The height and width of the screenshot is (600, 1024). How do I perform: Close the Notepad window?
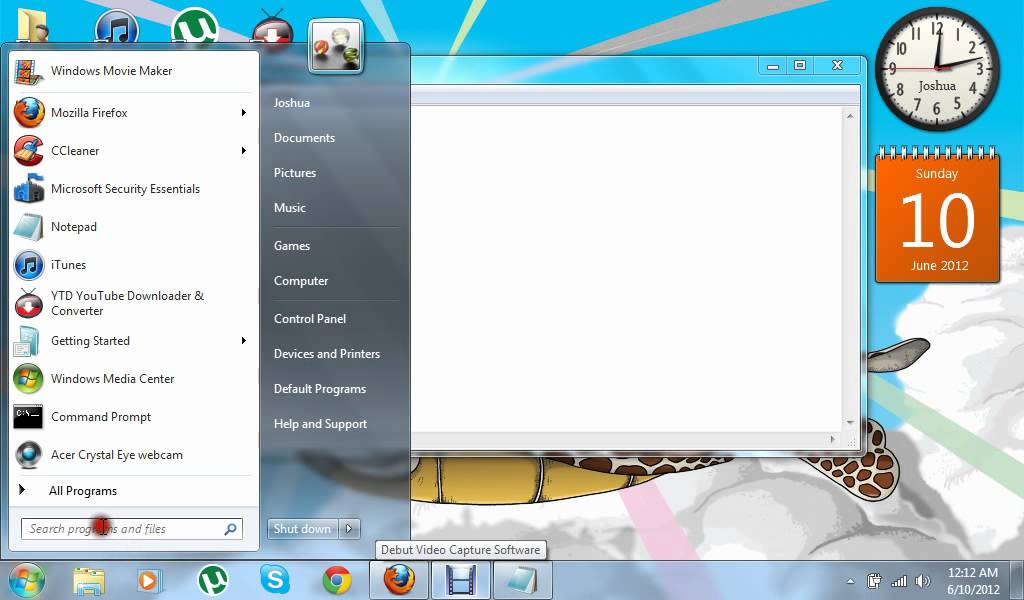(837, 65)
